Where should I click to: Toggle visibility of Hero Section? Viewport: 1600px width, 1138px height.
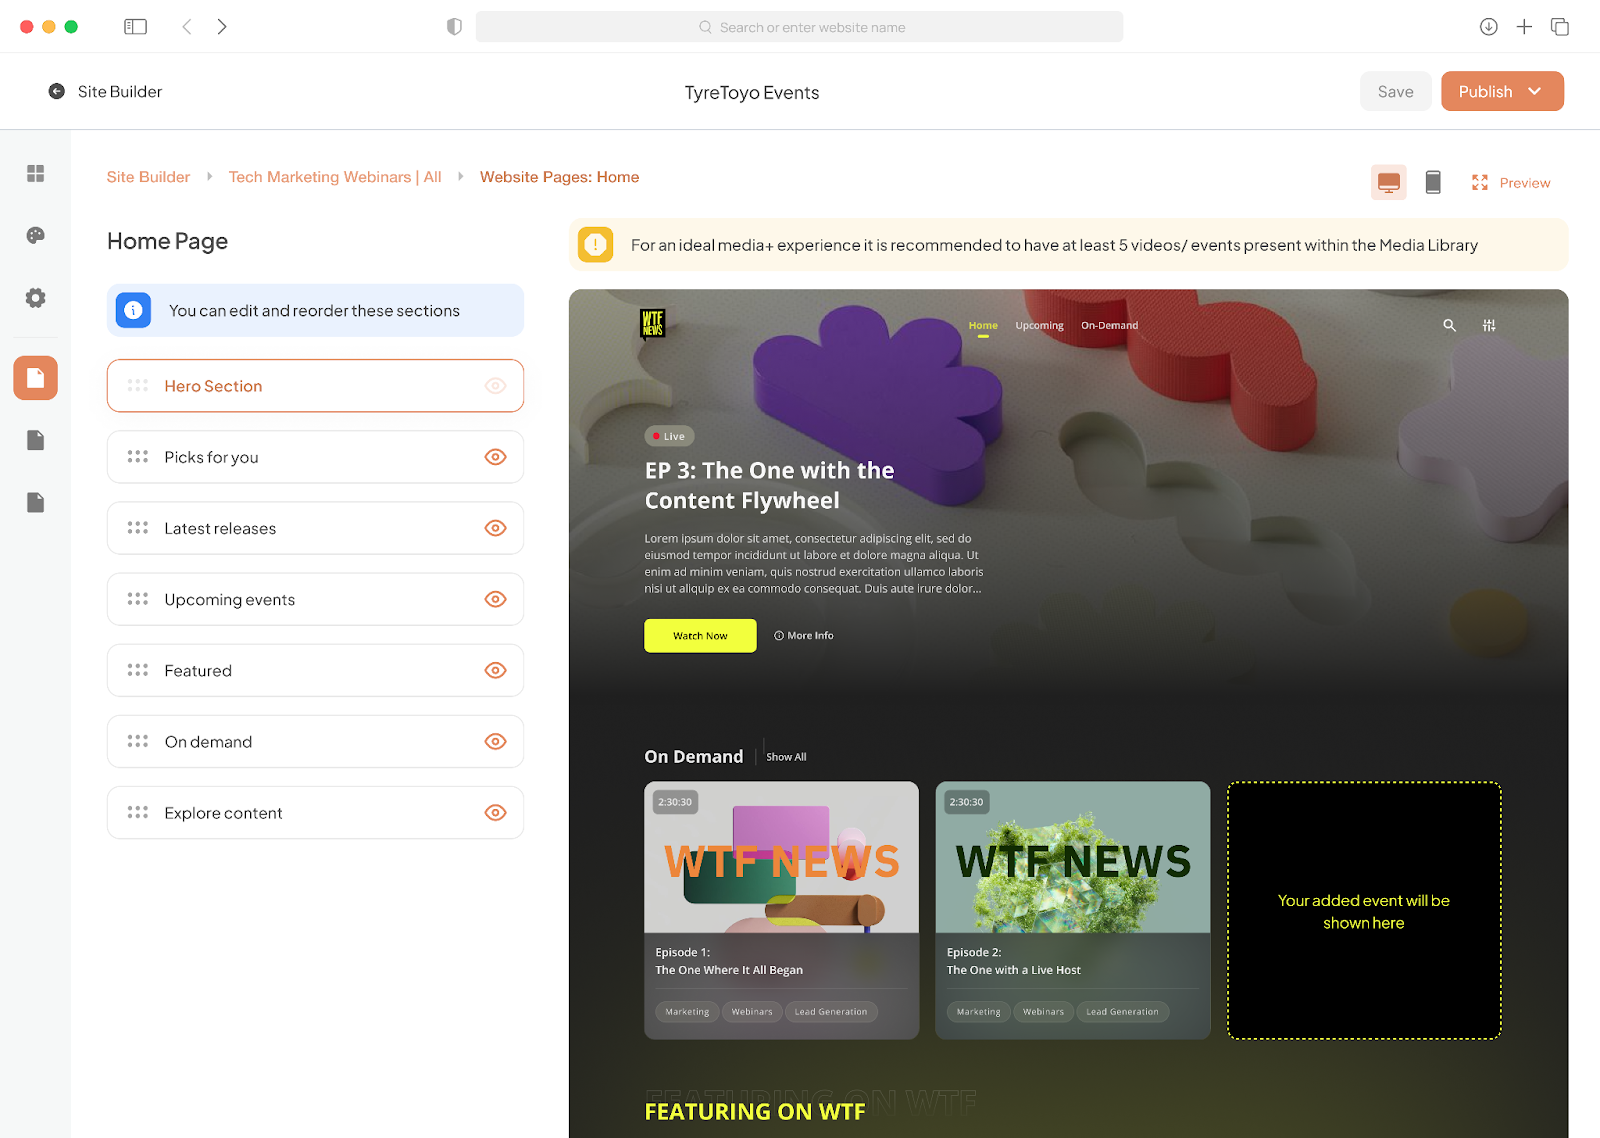tap(496, 386)
